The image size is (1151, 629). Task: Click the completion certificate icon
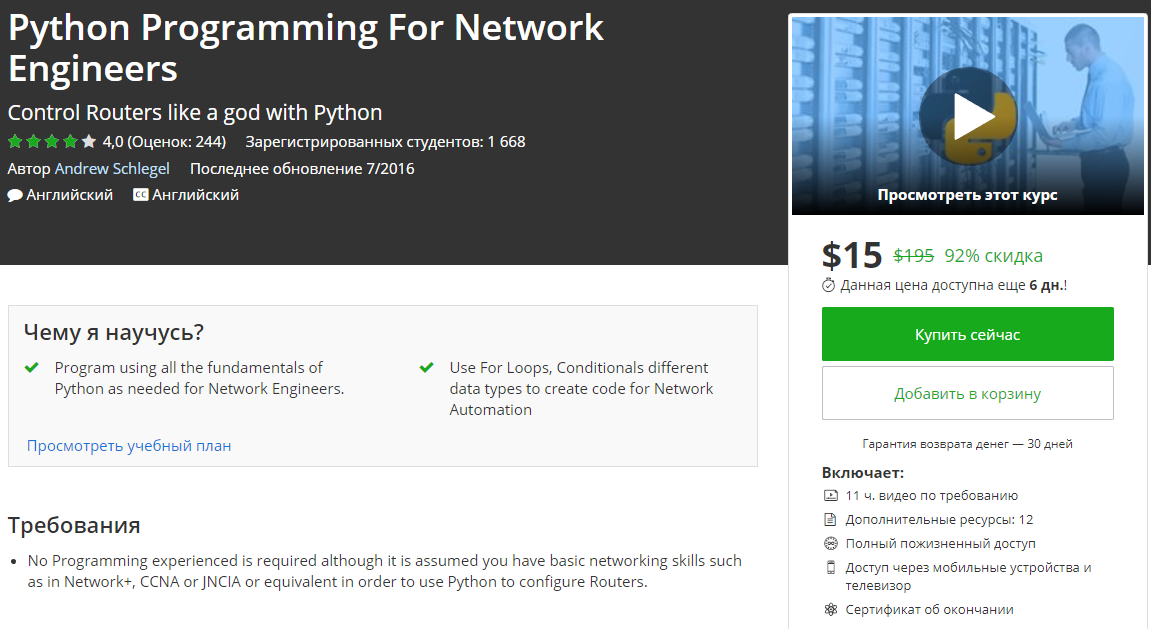(x=830, y=609)
